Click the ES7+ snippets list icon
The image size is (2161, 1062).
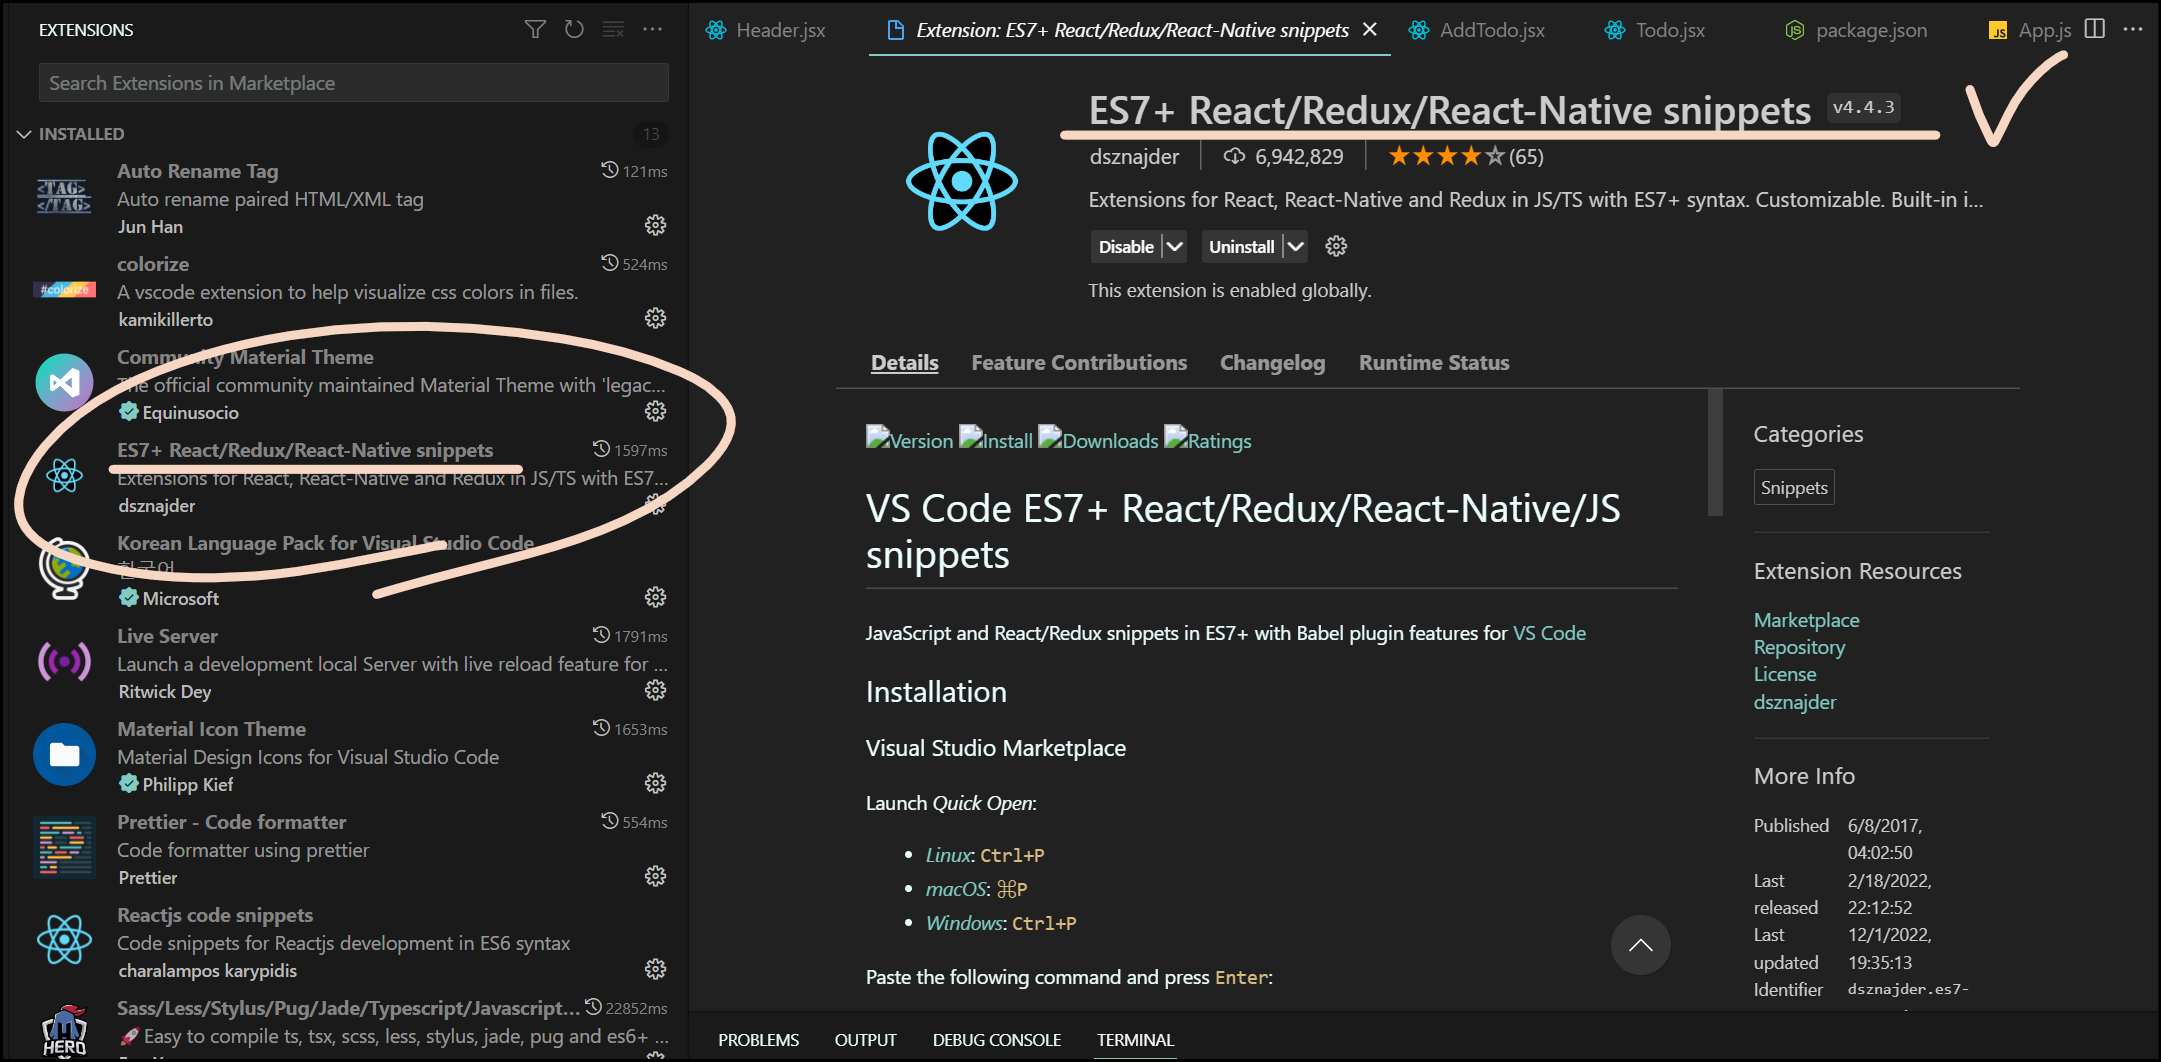click(x=64, y=475)
